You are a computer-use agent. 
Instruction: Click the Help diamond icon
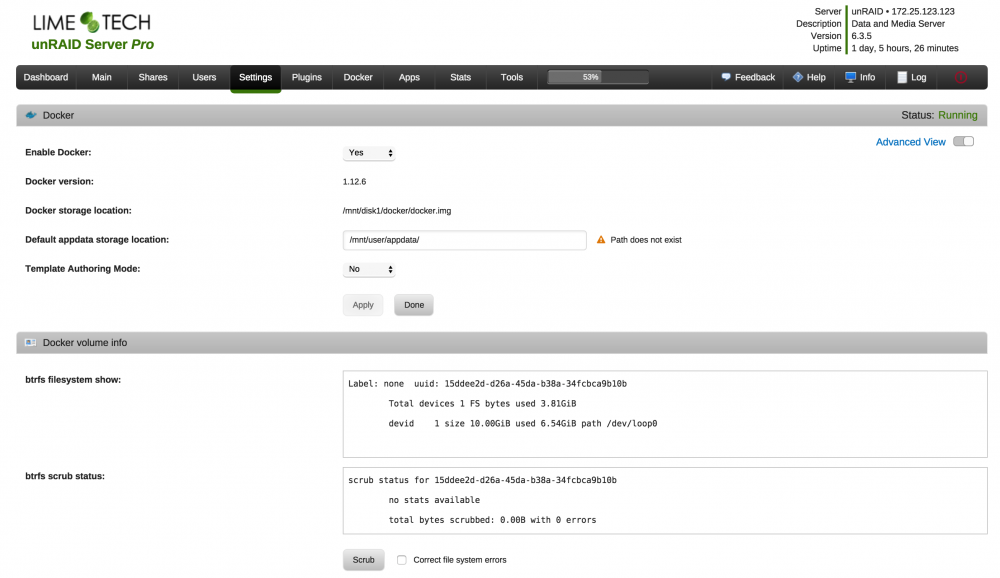point(797,77)
